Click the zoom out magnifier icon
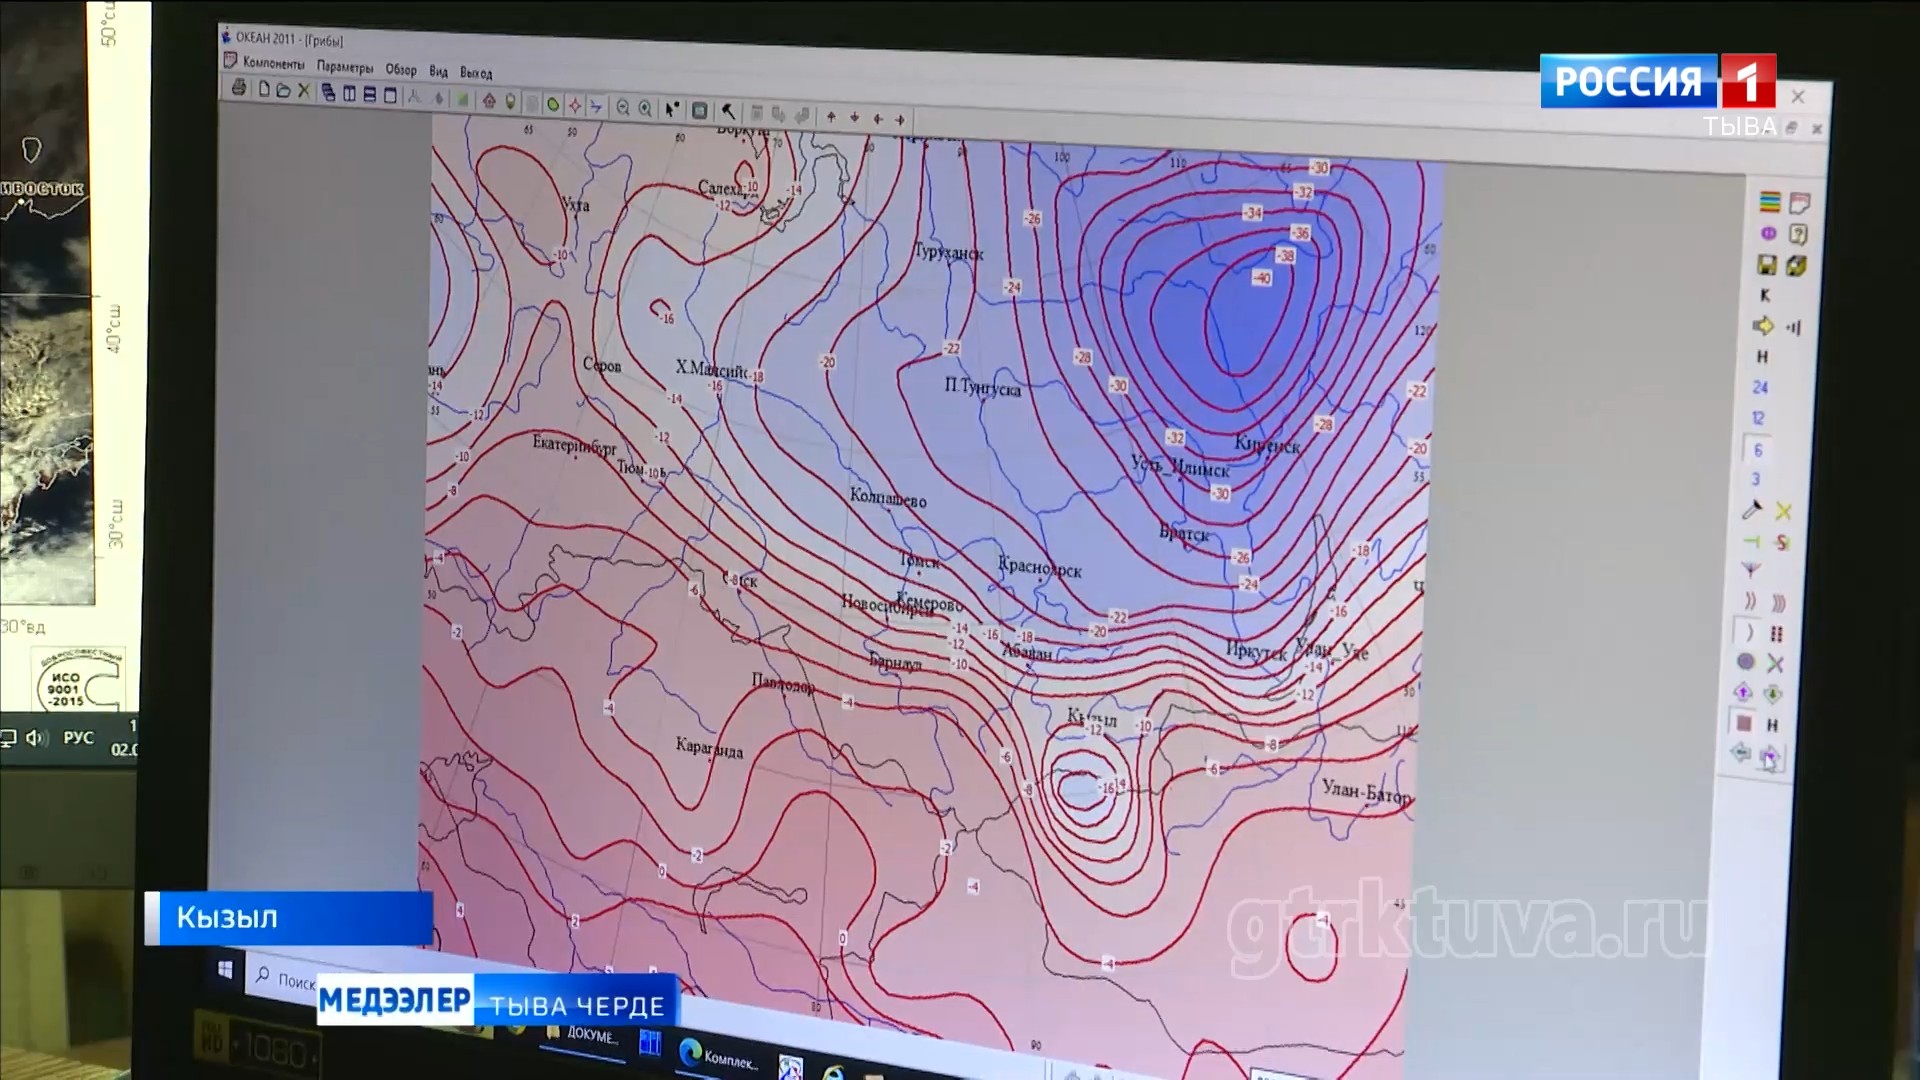Viewport: 1920px width, 1080px height. point(623,107)
